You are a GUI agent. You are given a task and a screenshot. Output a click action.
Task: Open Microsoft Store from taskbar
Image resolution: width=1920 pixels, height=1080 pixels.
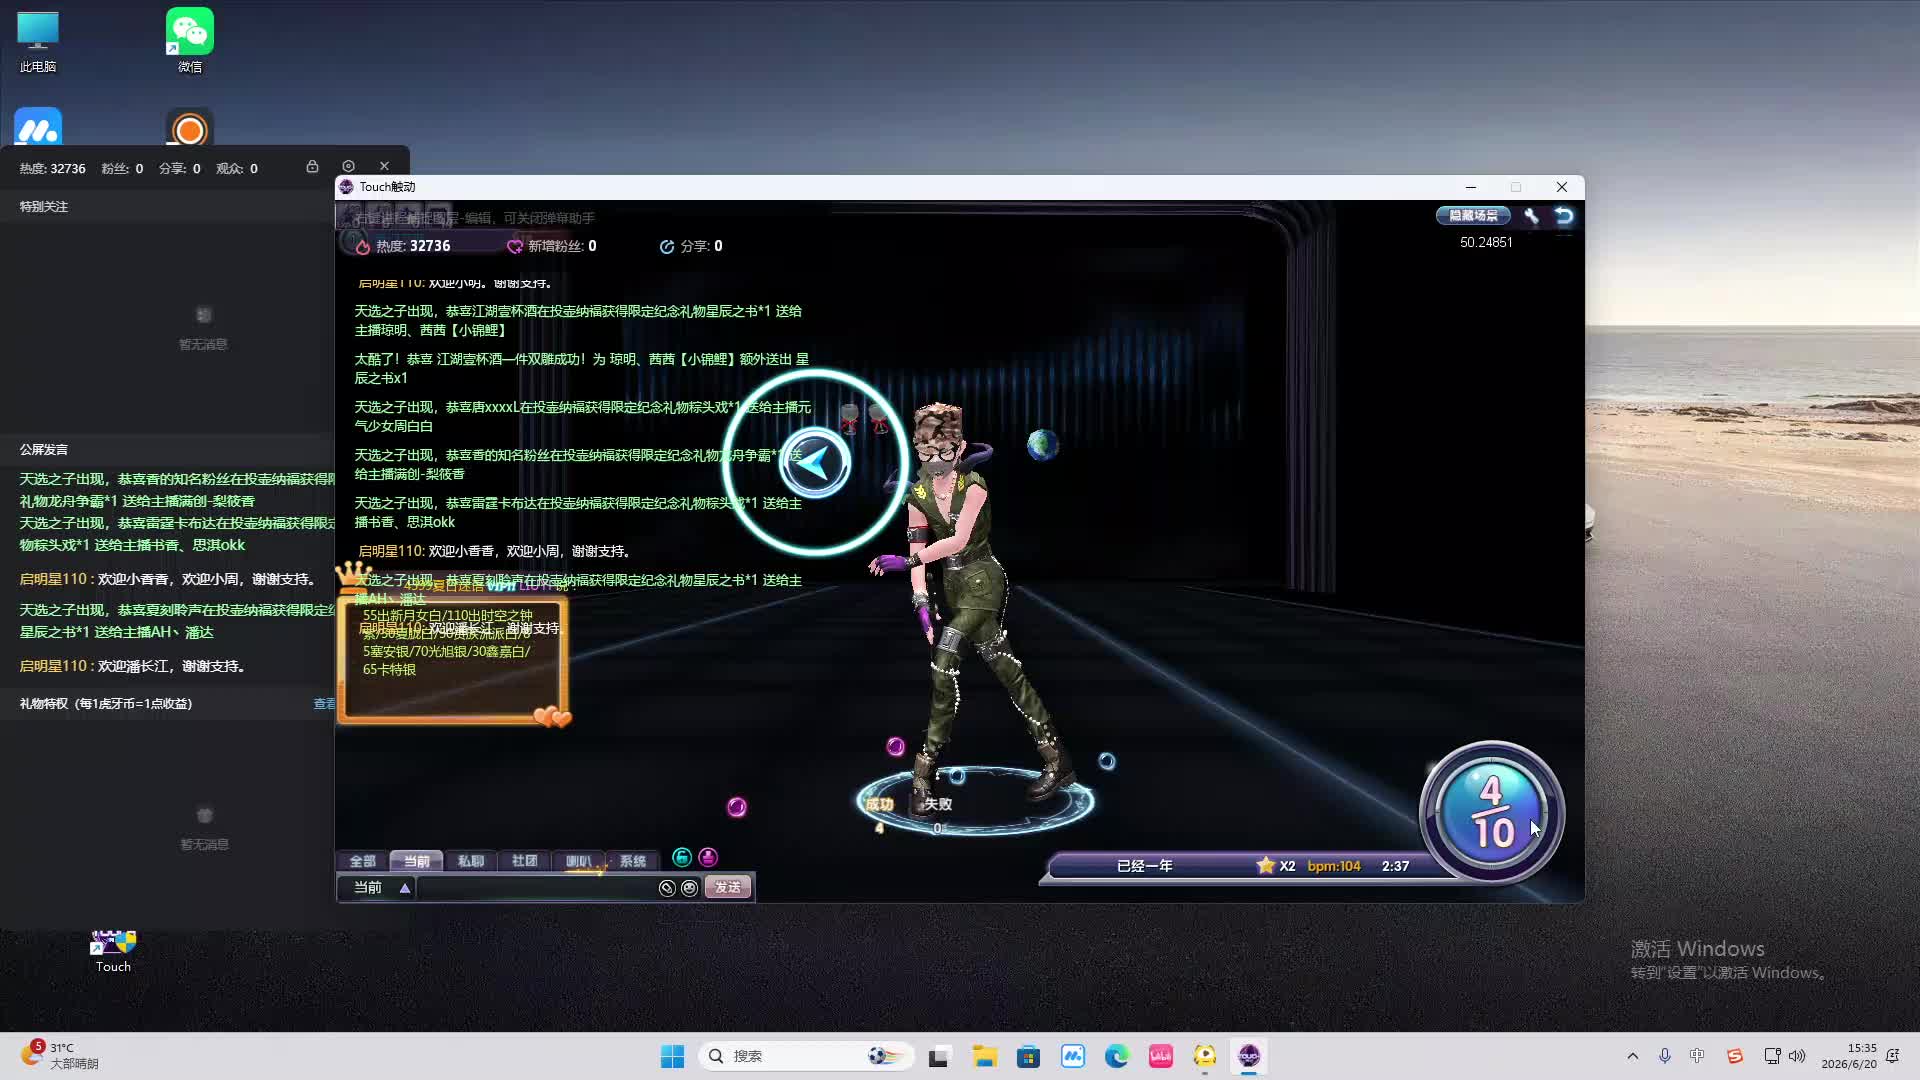(x=1028, y=1056)
